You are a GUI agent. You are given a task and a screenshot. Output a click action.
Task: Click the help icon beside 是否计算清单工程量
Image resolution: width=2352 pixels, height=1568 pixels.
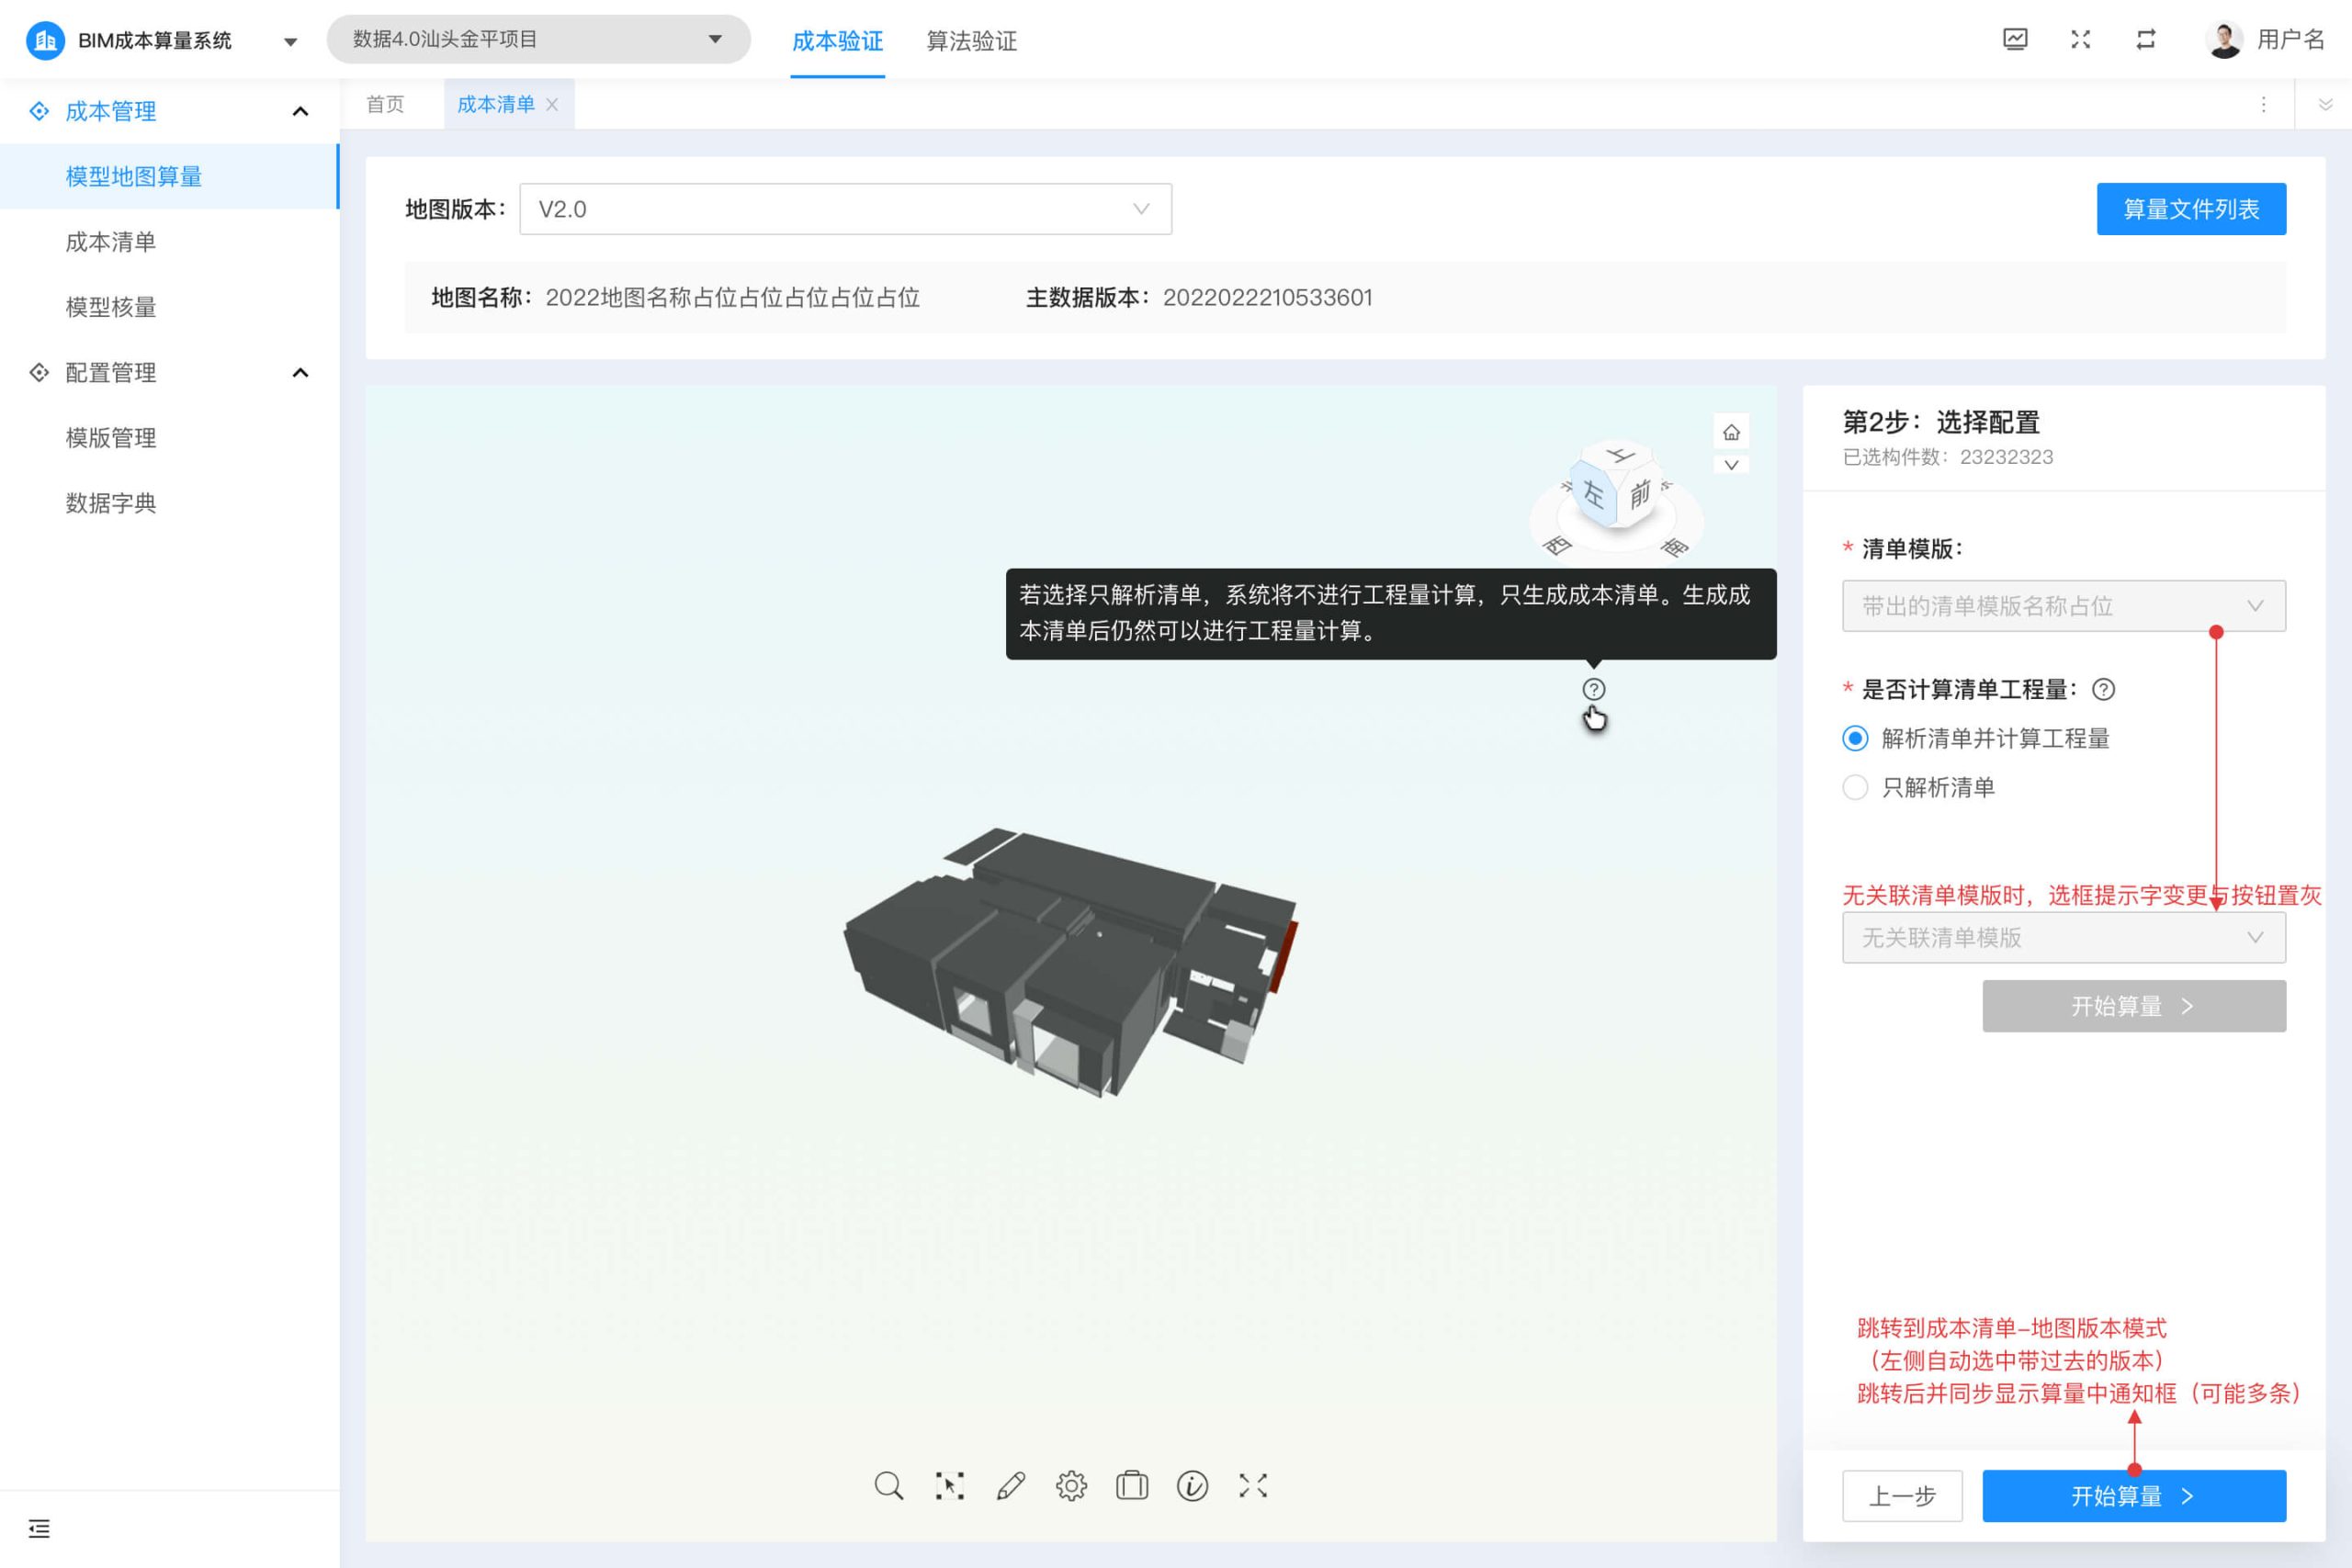2103,690
